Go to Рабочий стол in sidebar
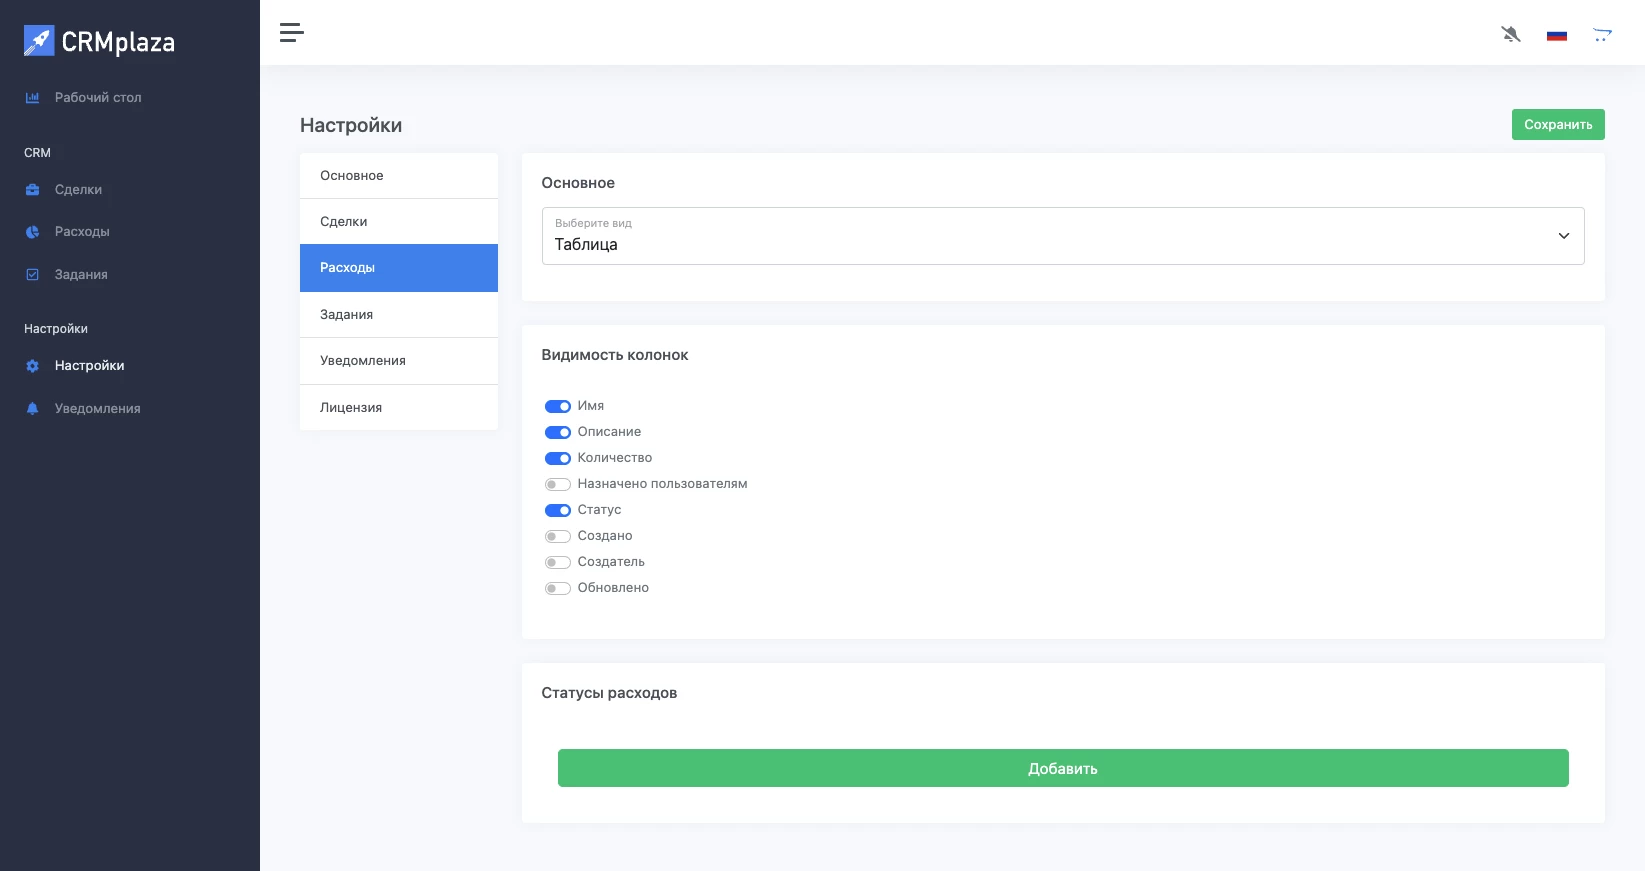The width and height of the screenshot is (1645, 871). click(x=98, y=97)
